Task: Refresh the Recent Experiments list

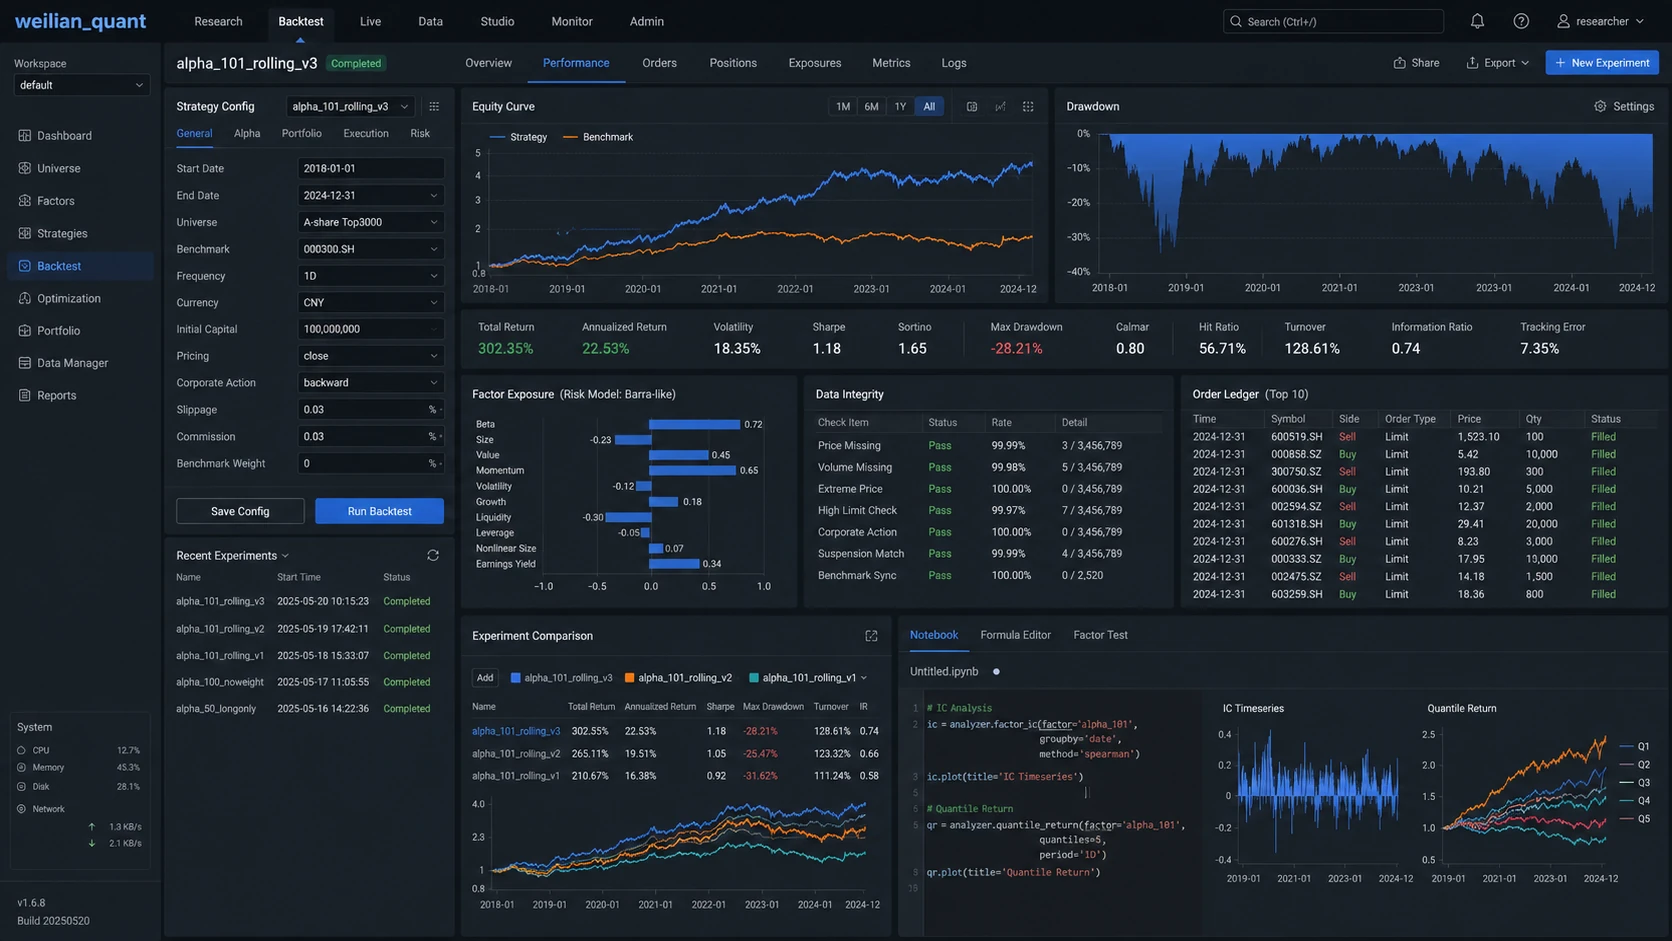Action: (433, 555)
